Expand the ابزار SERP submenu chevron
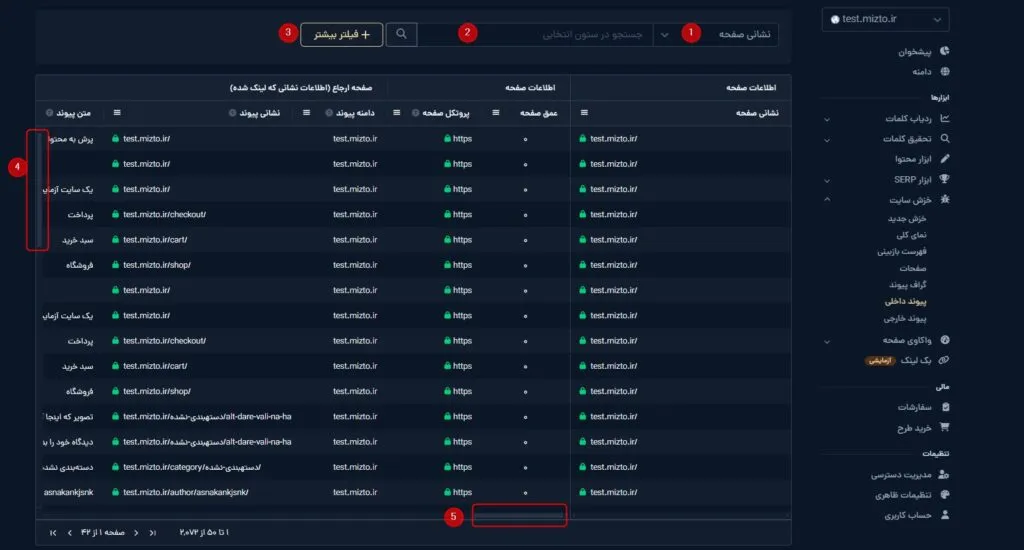Viewport: 1024px width, 550px height. coord(827,180)
